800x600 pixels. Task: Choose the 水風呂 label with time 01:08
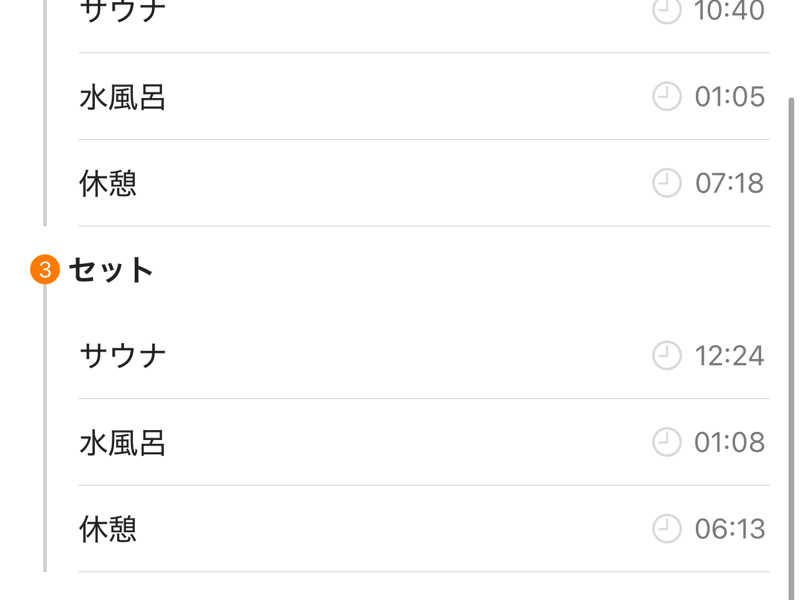[122, 442]
